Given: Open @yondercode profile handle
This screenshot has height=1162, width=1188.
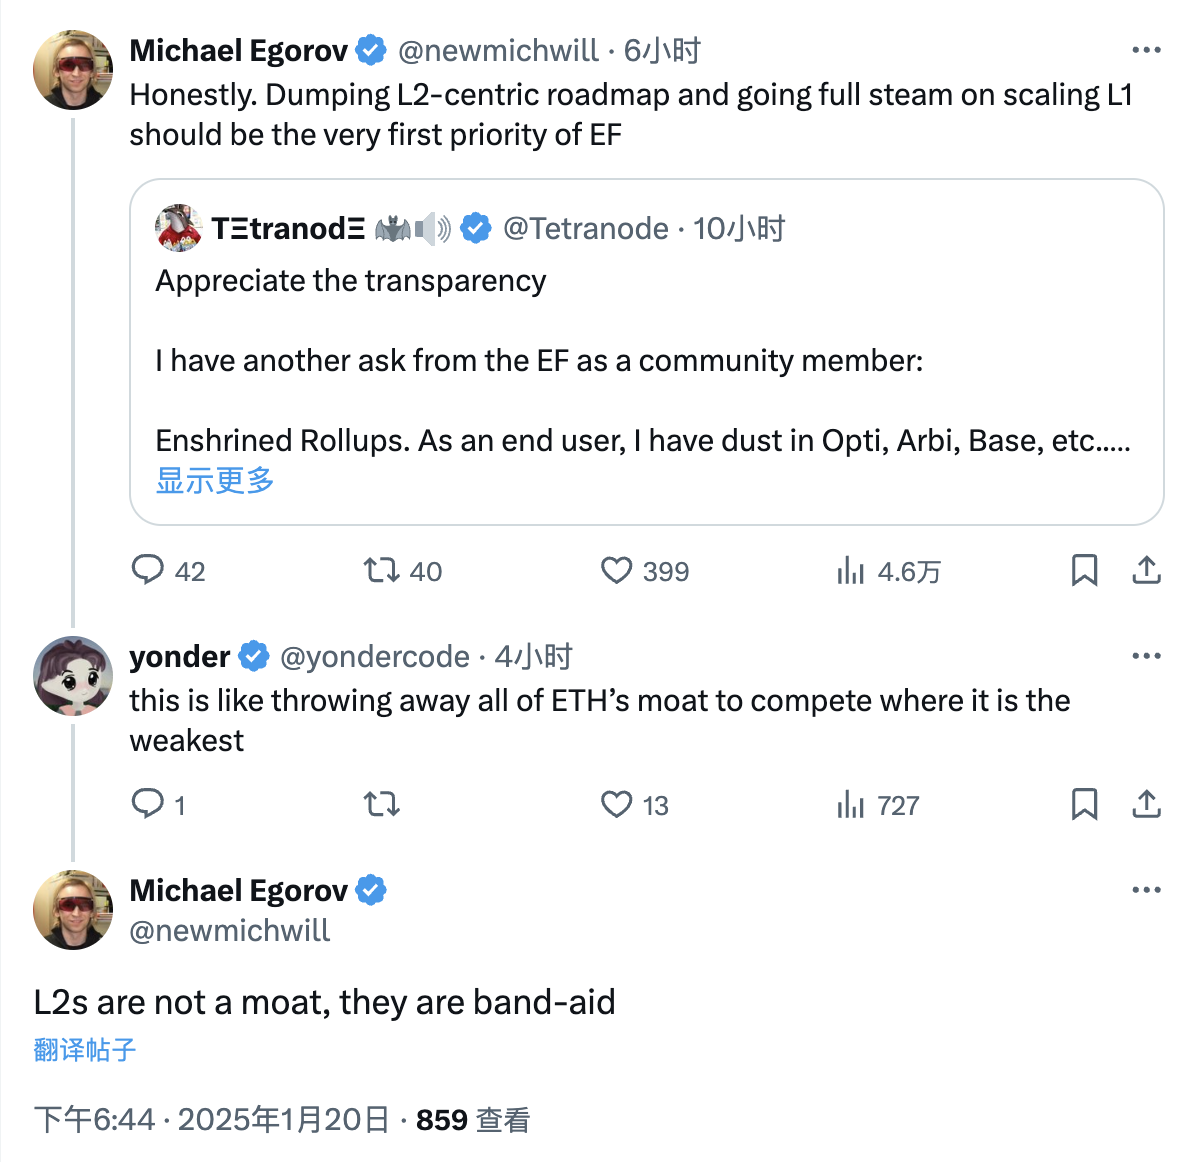Looking at the screenshot, I should click(x=375, y=657).
